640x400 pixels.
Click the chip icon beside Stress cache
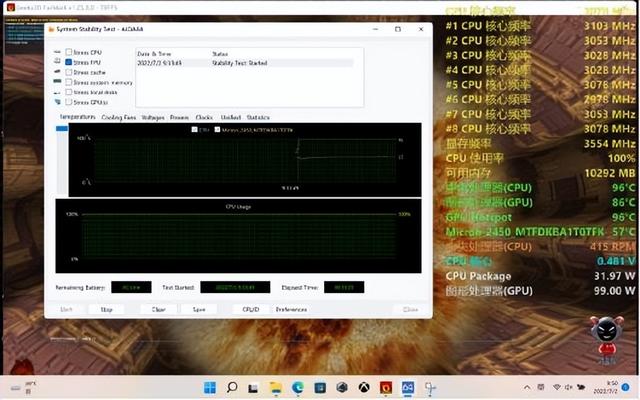point(58,71)
